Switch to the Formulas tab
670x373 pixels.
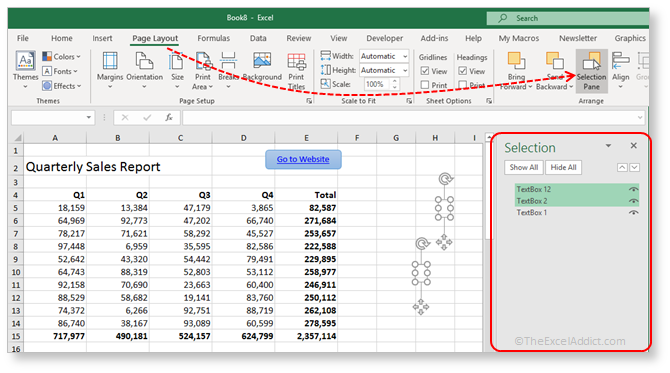click(213, 38)
